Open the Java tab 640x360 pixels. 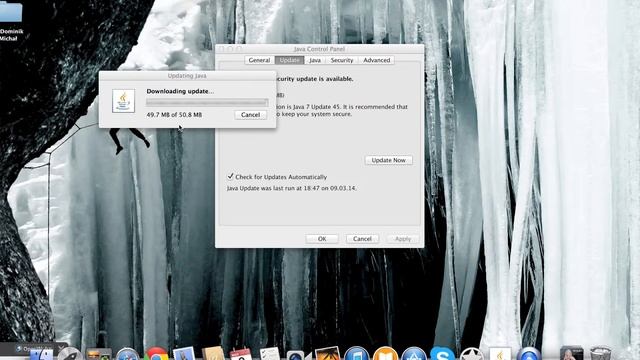coord(315,60)
